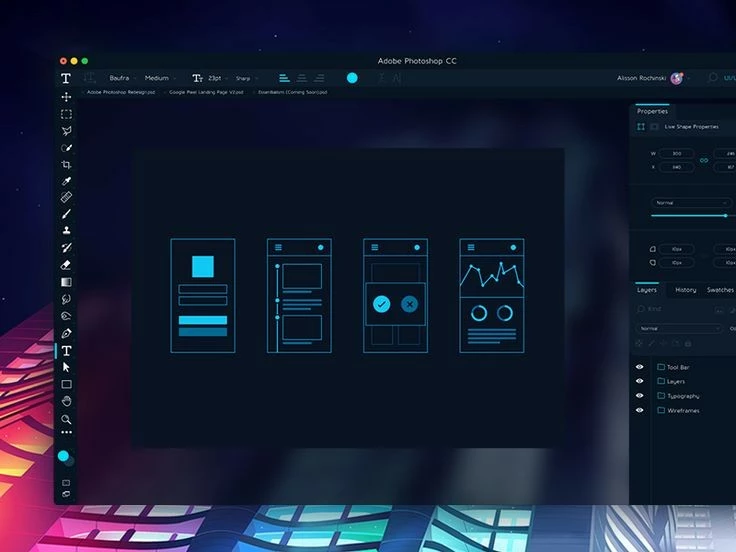Switch to Adobe Photoshop Redesign document tab
Image resolution: width=736 pixels, height=552 pixels.
pyautogui.click(x=121, y=92)
